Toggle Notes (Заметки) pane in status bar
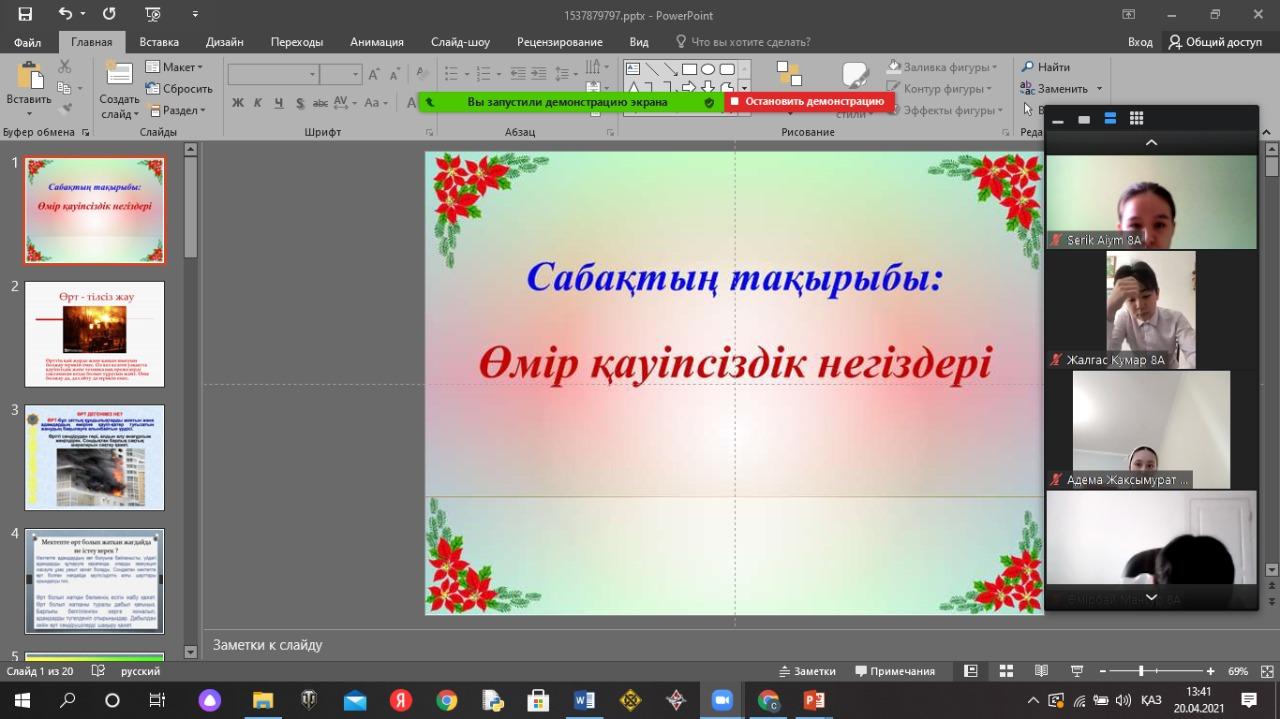Image resolution: width=1280 pixels, height=719 pixels. pos(807,671)
